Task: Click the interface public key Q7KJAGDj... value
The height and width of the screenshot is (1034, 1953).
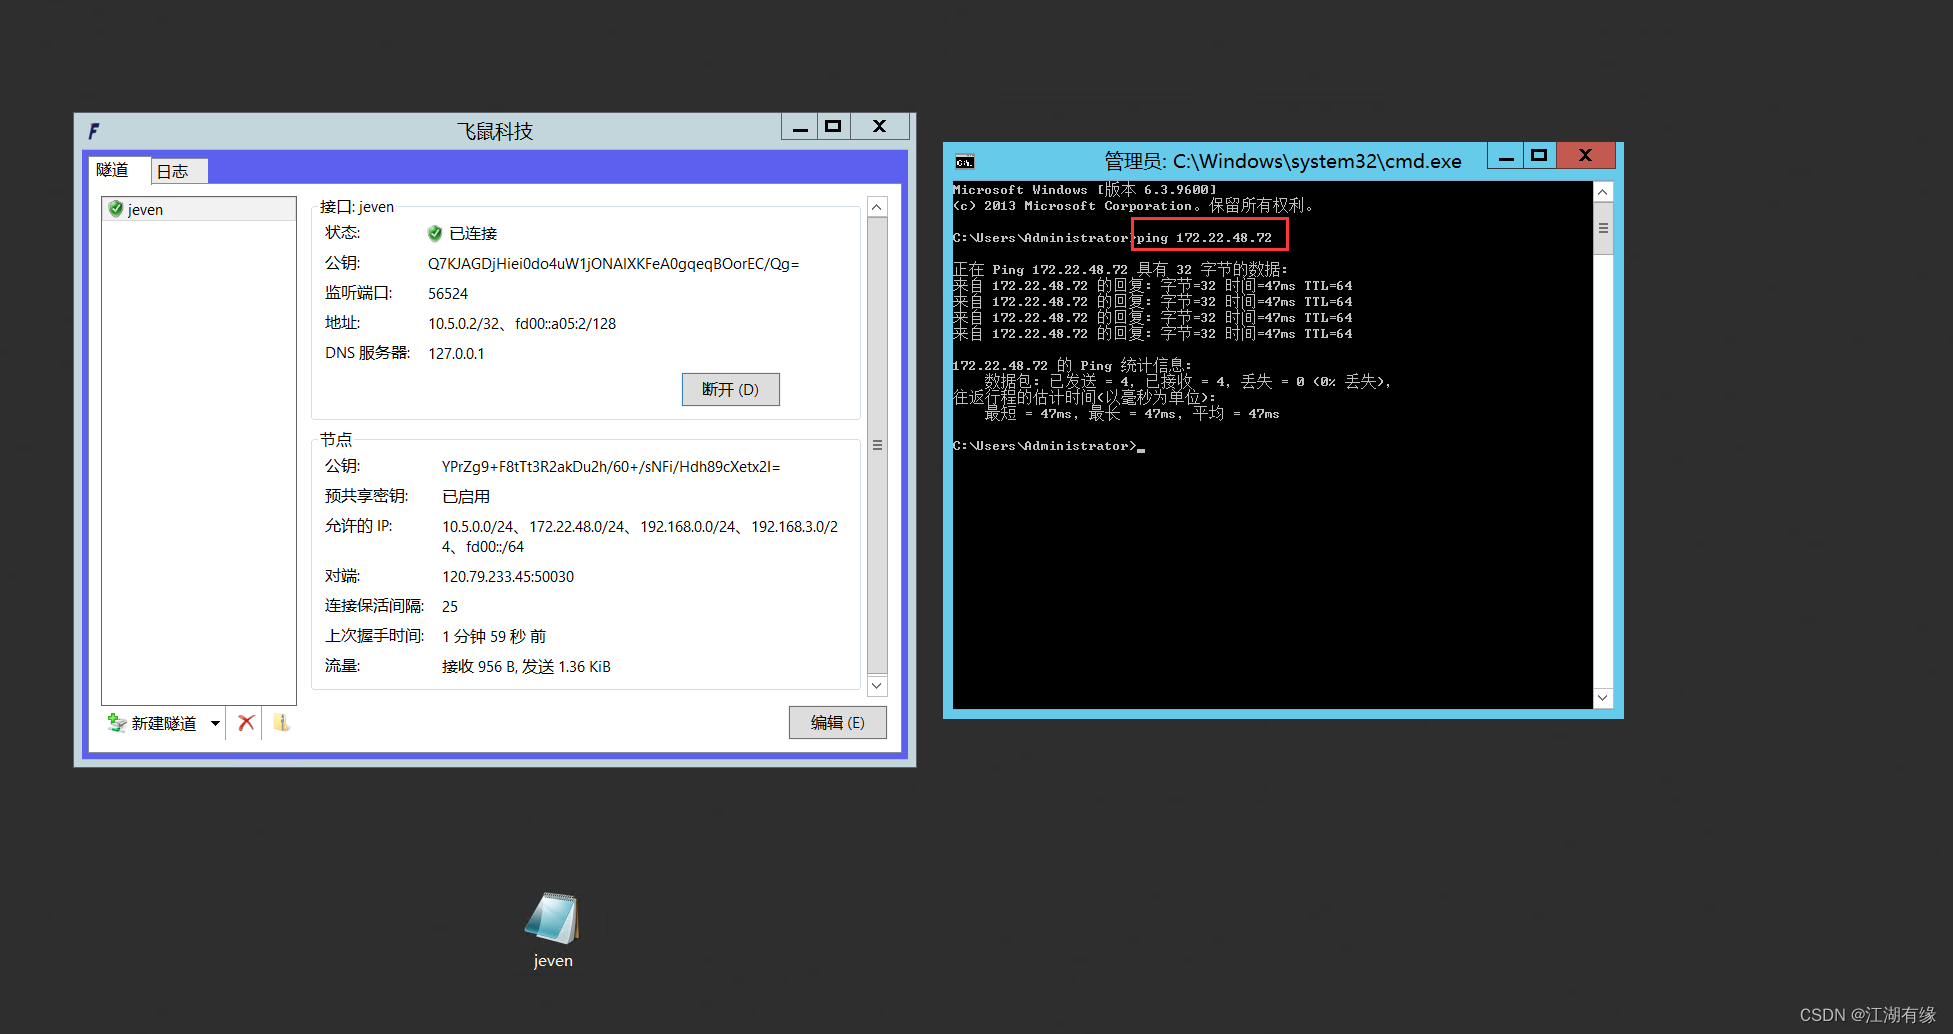Action: (x=613, y=264)
